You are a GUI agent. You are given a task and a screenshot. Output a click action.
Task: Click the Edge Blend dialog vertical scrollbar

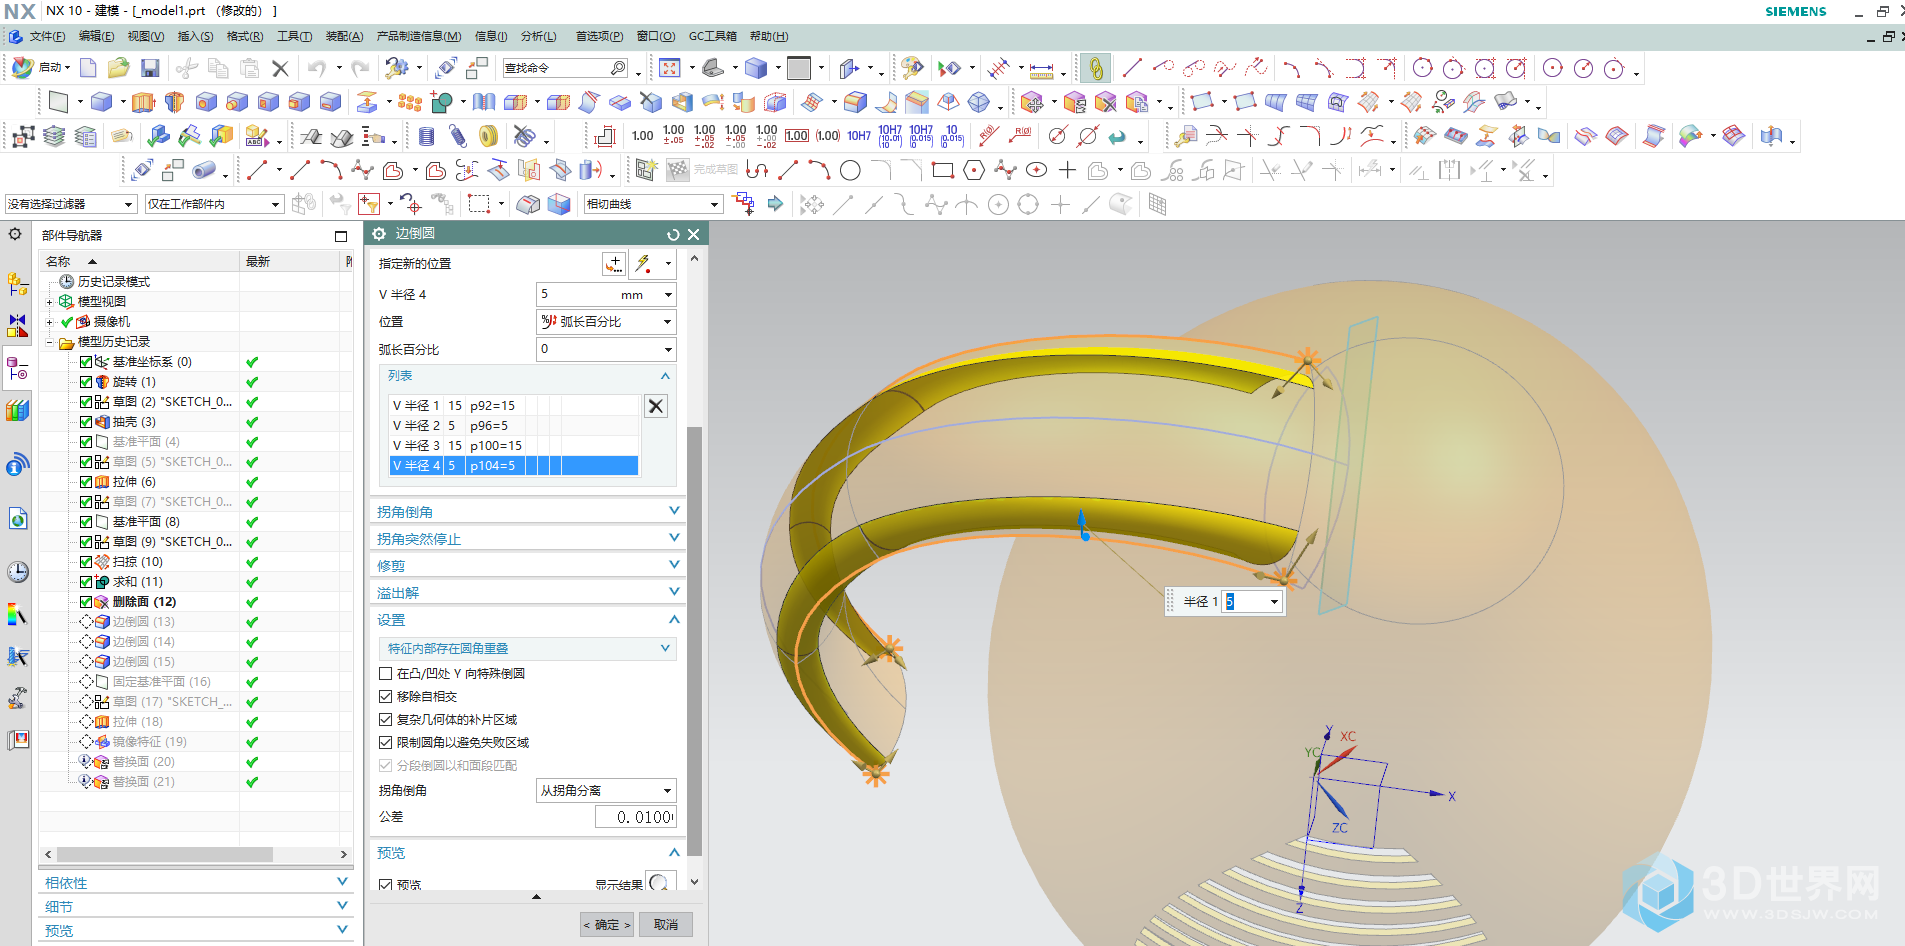coord(694,640)
